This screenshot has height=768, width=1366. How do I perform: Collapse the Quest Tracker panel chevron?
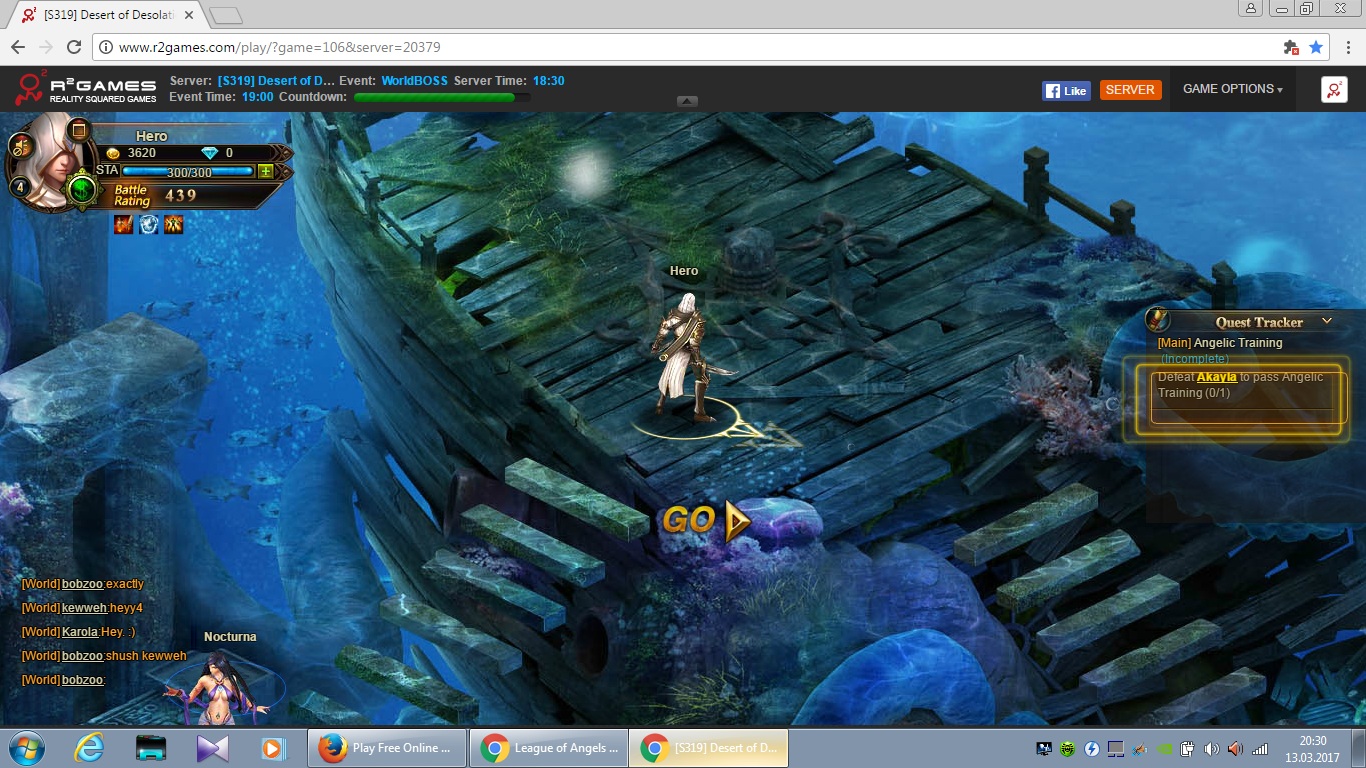point(1327,321)
